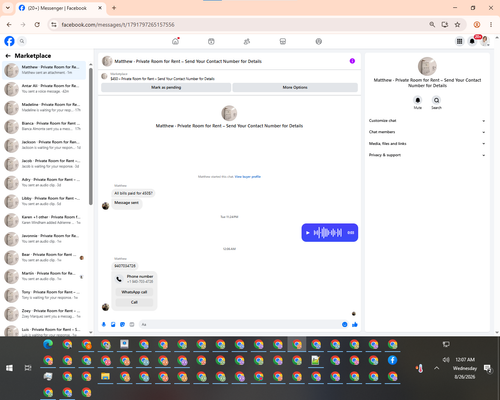Open Task View on the taskbar
The height and width of the screenshot is (400, 500).
(x=28, y=368)
